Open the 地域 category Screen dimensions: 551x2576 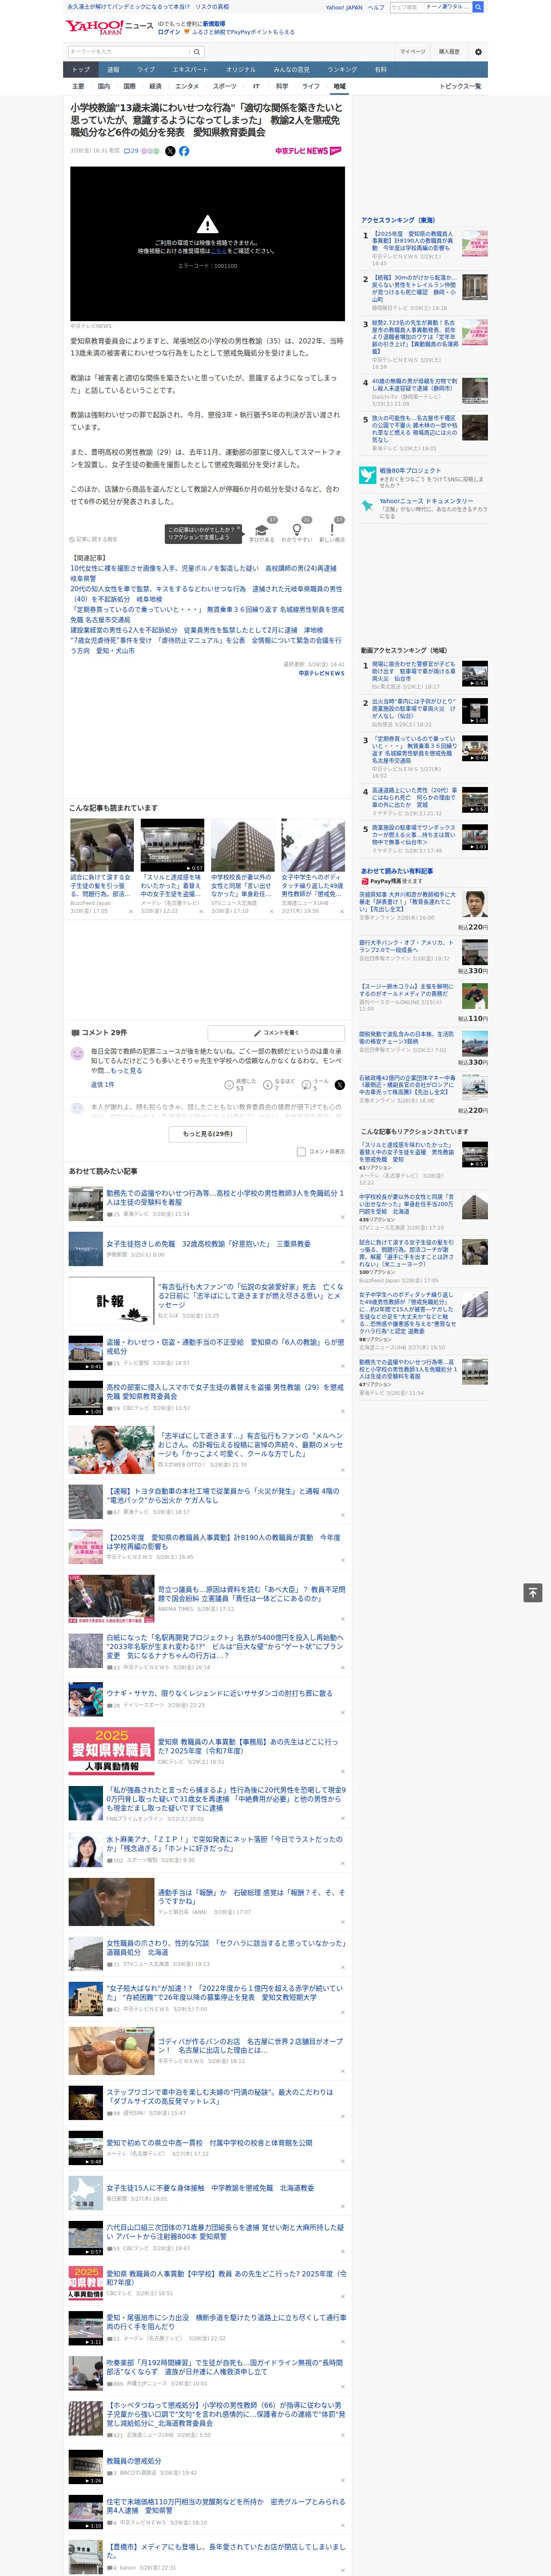tap(339, 86)
